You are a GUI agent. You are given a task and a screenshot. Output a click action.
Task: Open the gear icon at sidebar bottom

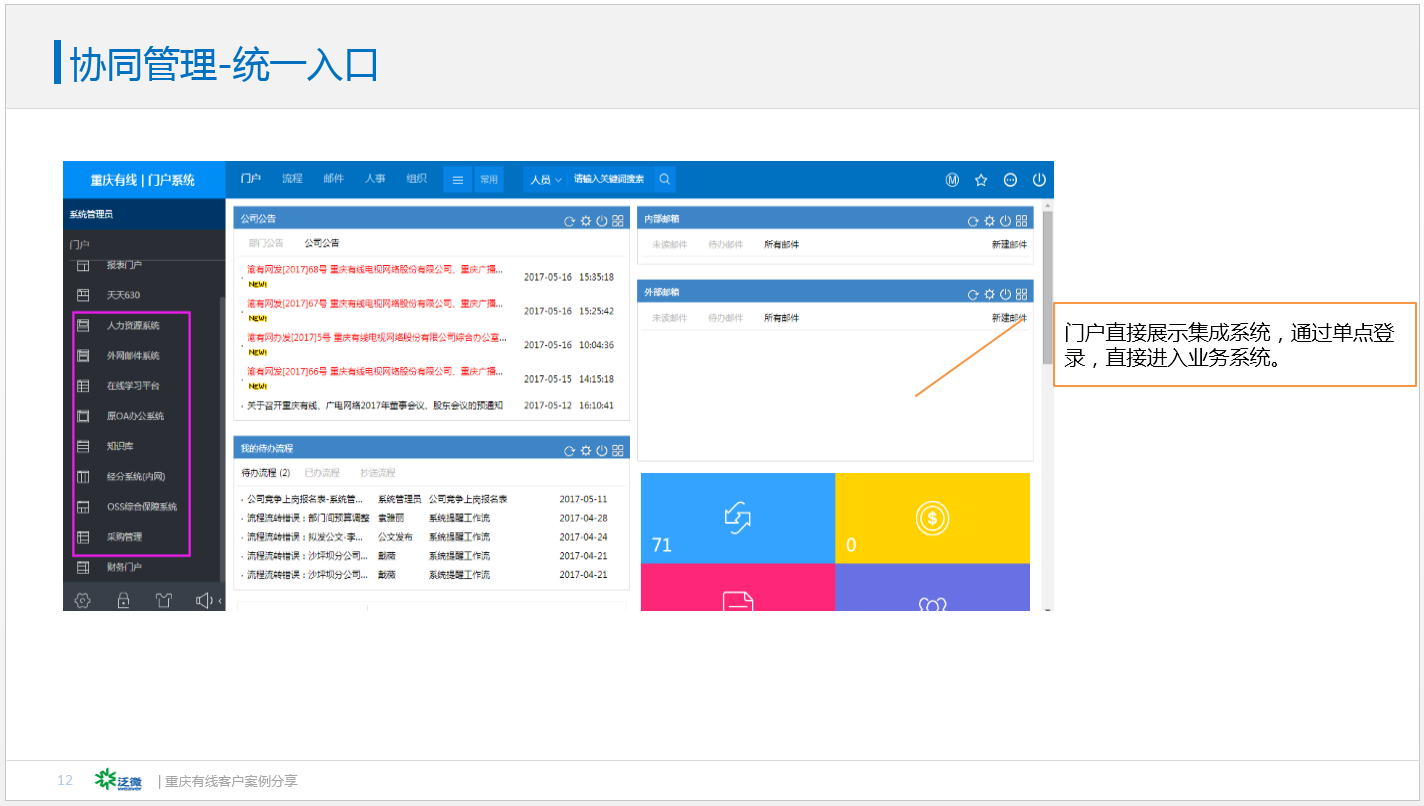pos(83,600)
